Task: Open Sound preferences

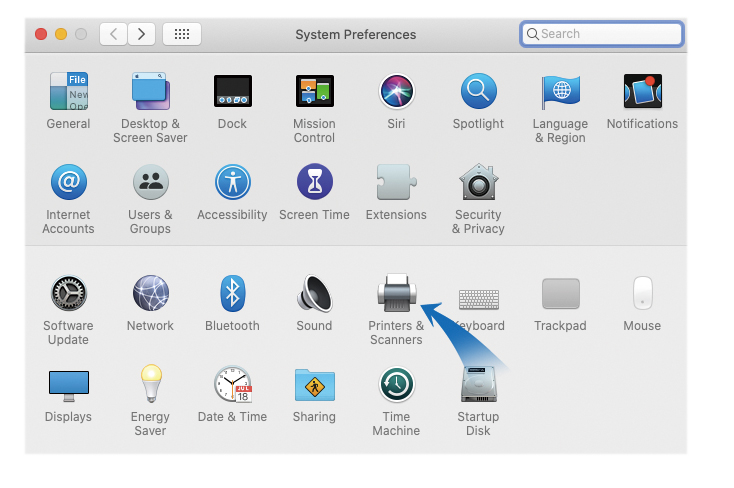Action: click(315, 293)
